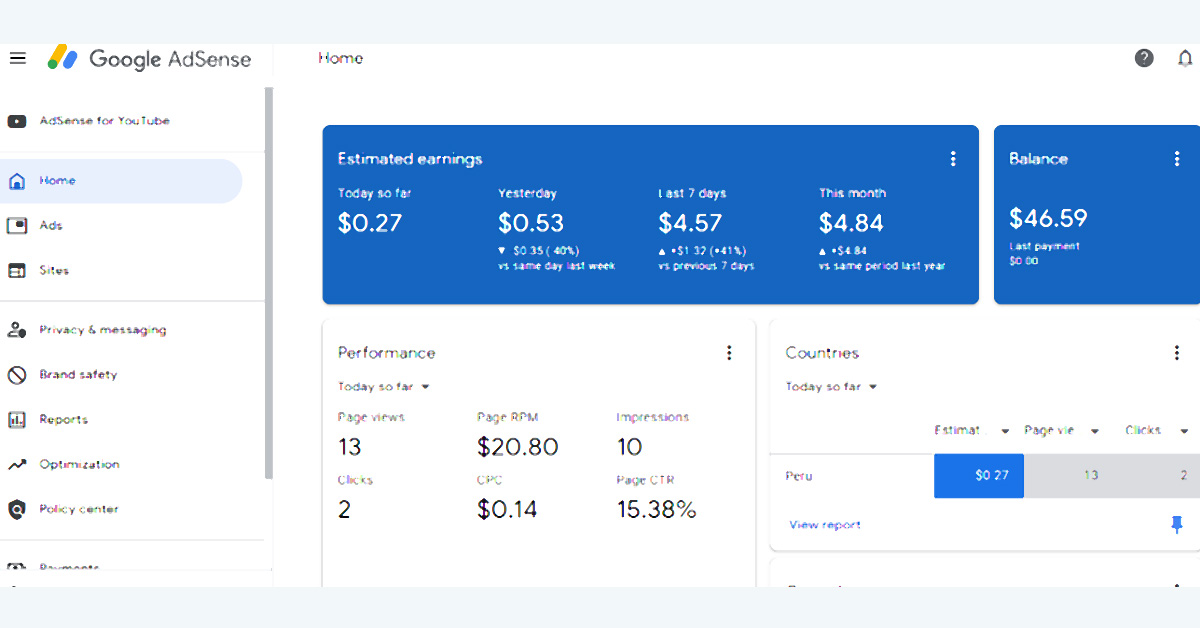Expand Performance 'Today so far' dropdown
1200x628 pixels.
[x=384, y=387]
